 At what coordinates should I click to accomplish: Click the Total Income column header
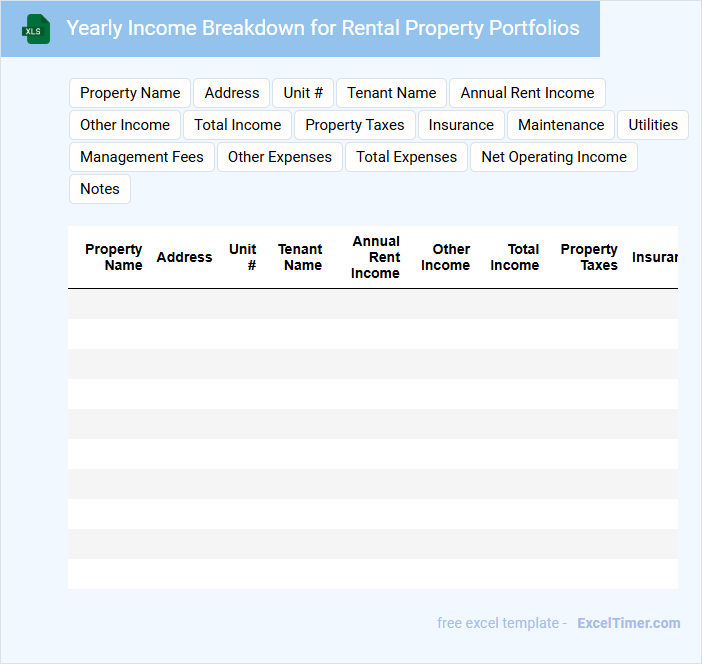coord(515,257)
